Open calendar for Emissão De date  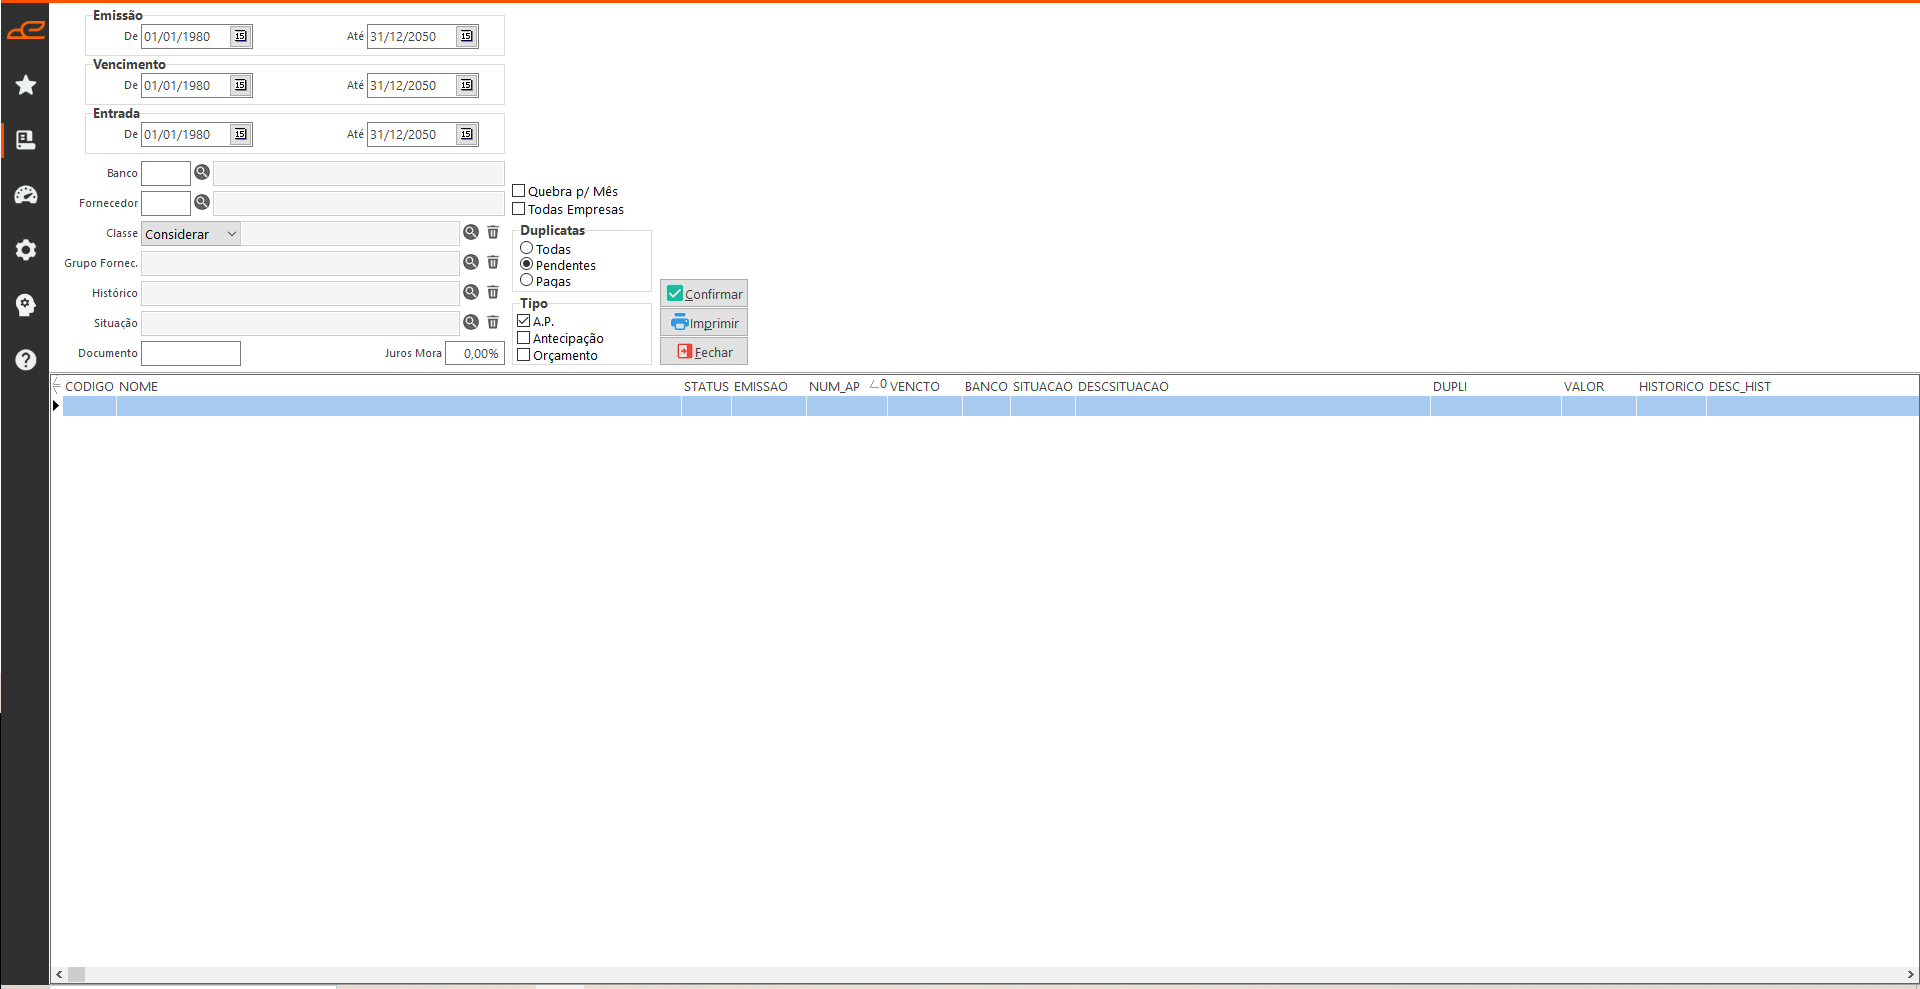tap(241, 37)
